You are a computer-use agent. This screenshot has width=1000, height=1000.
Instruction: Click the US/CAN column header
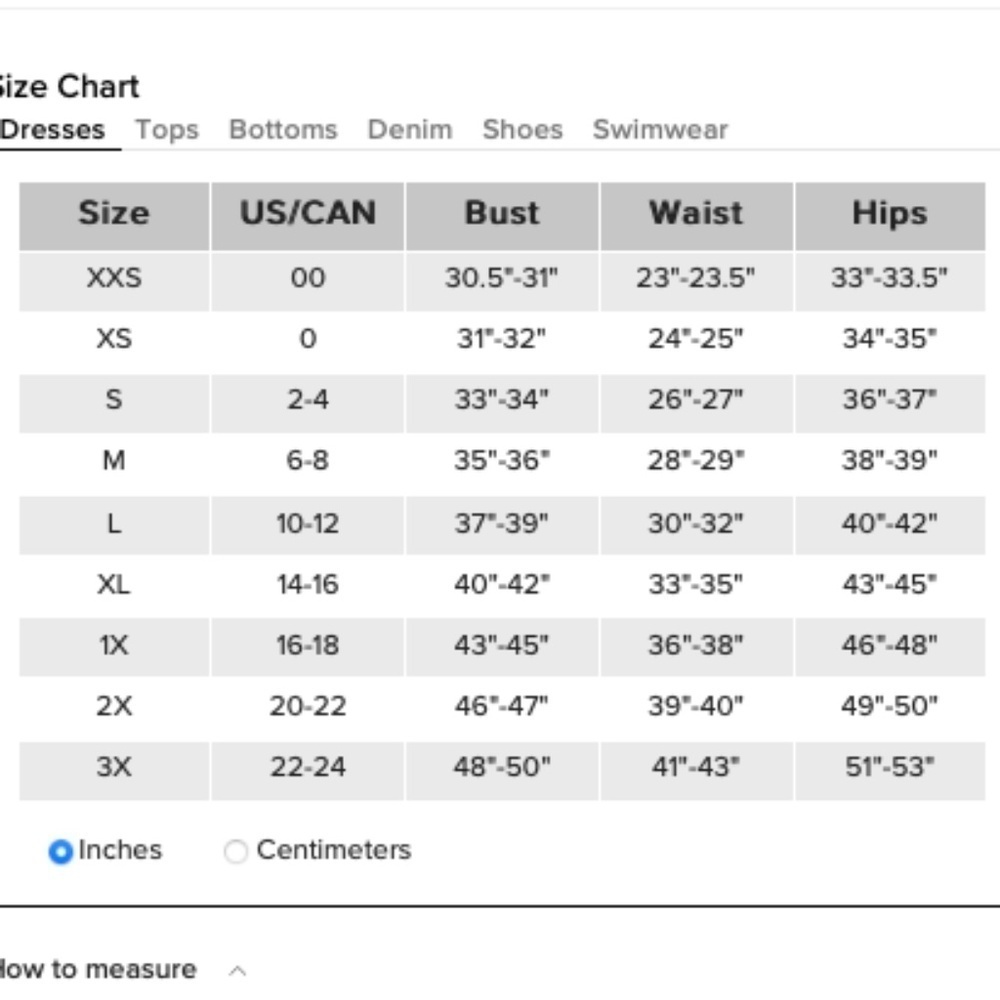307,214
